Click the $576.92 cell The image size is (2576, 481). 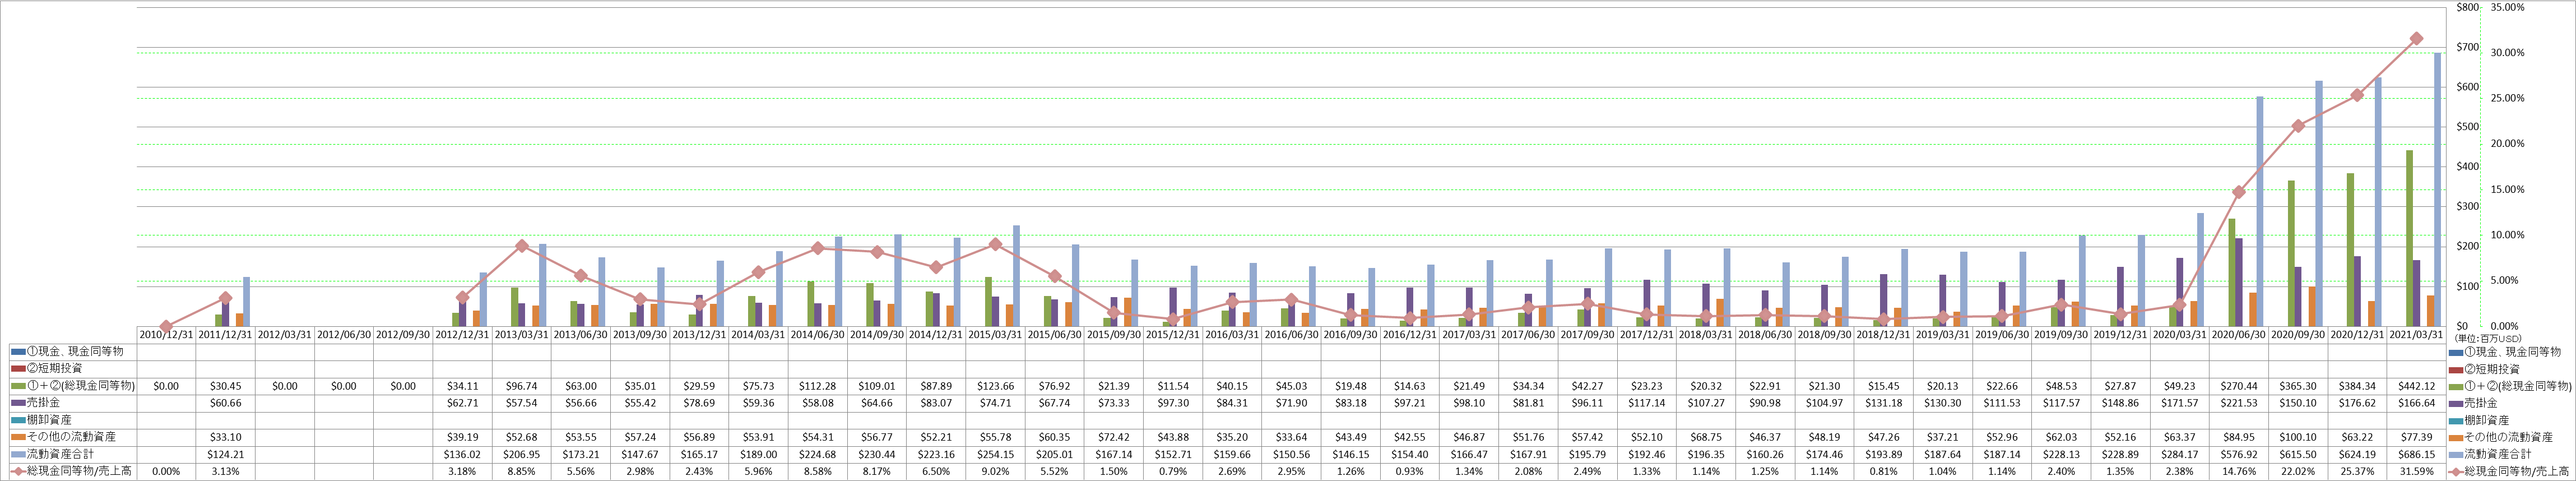2238,454
